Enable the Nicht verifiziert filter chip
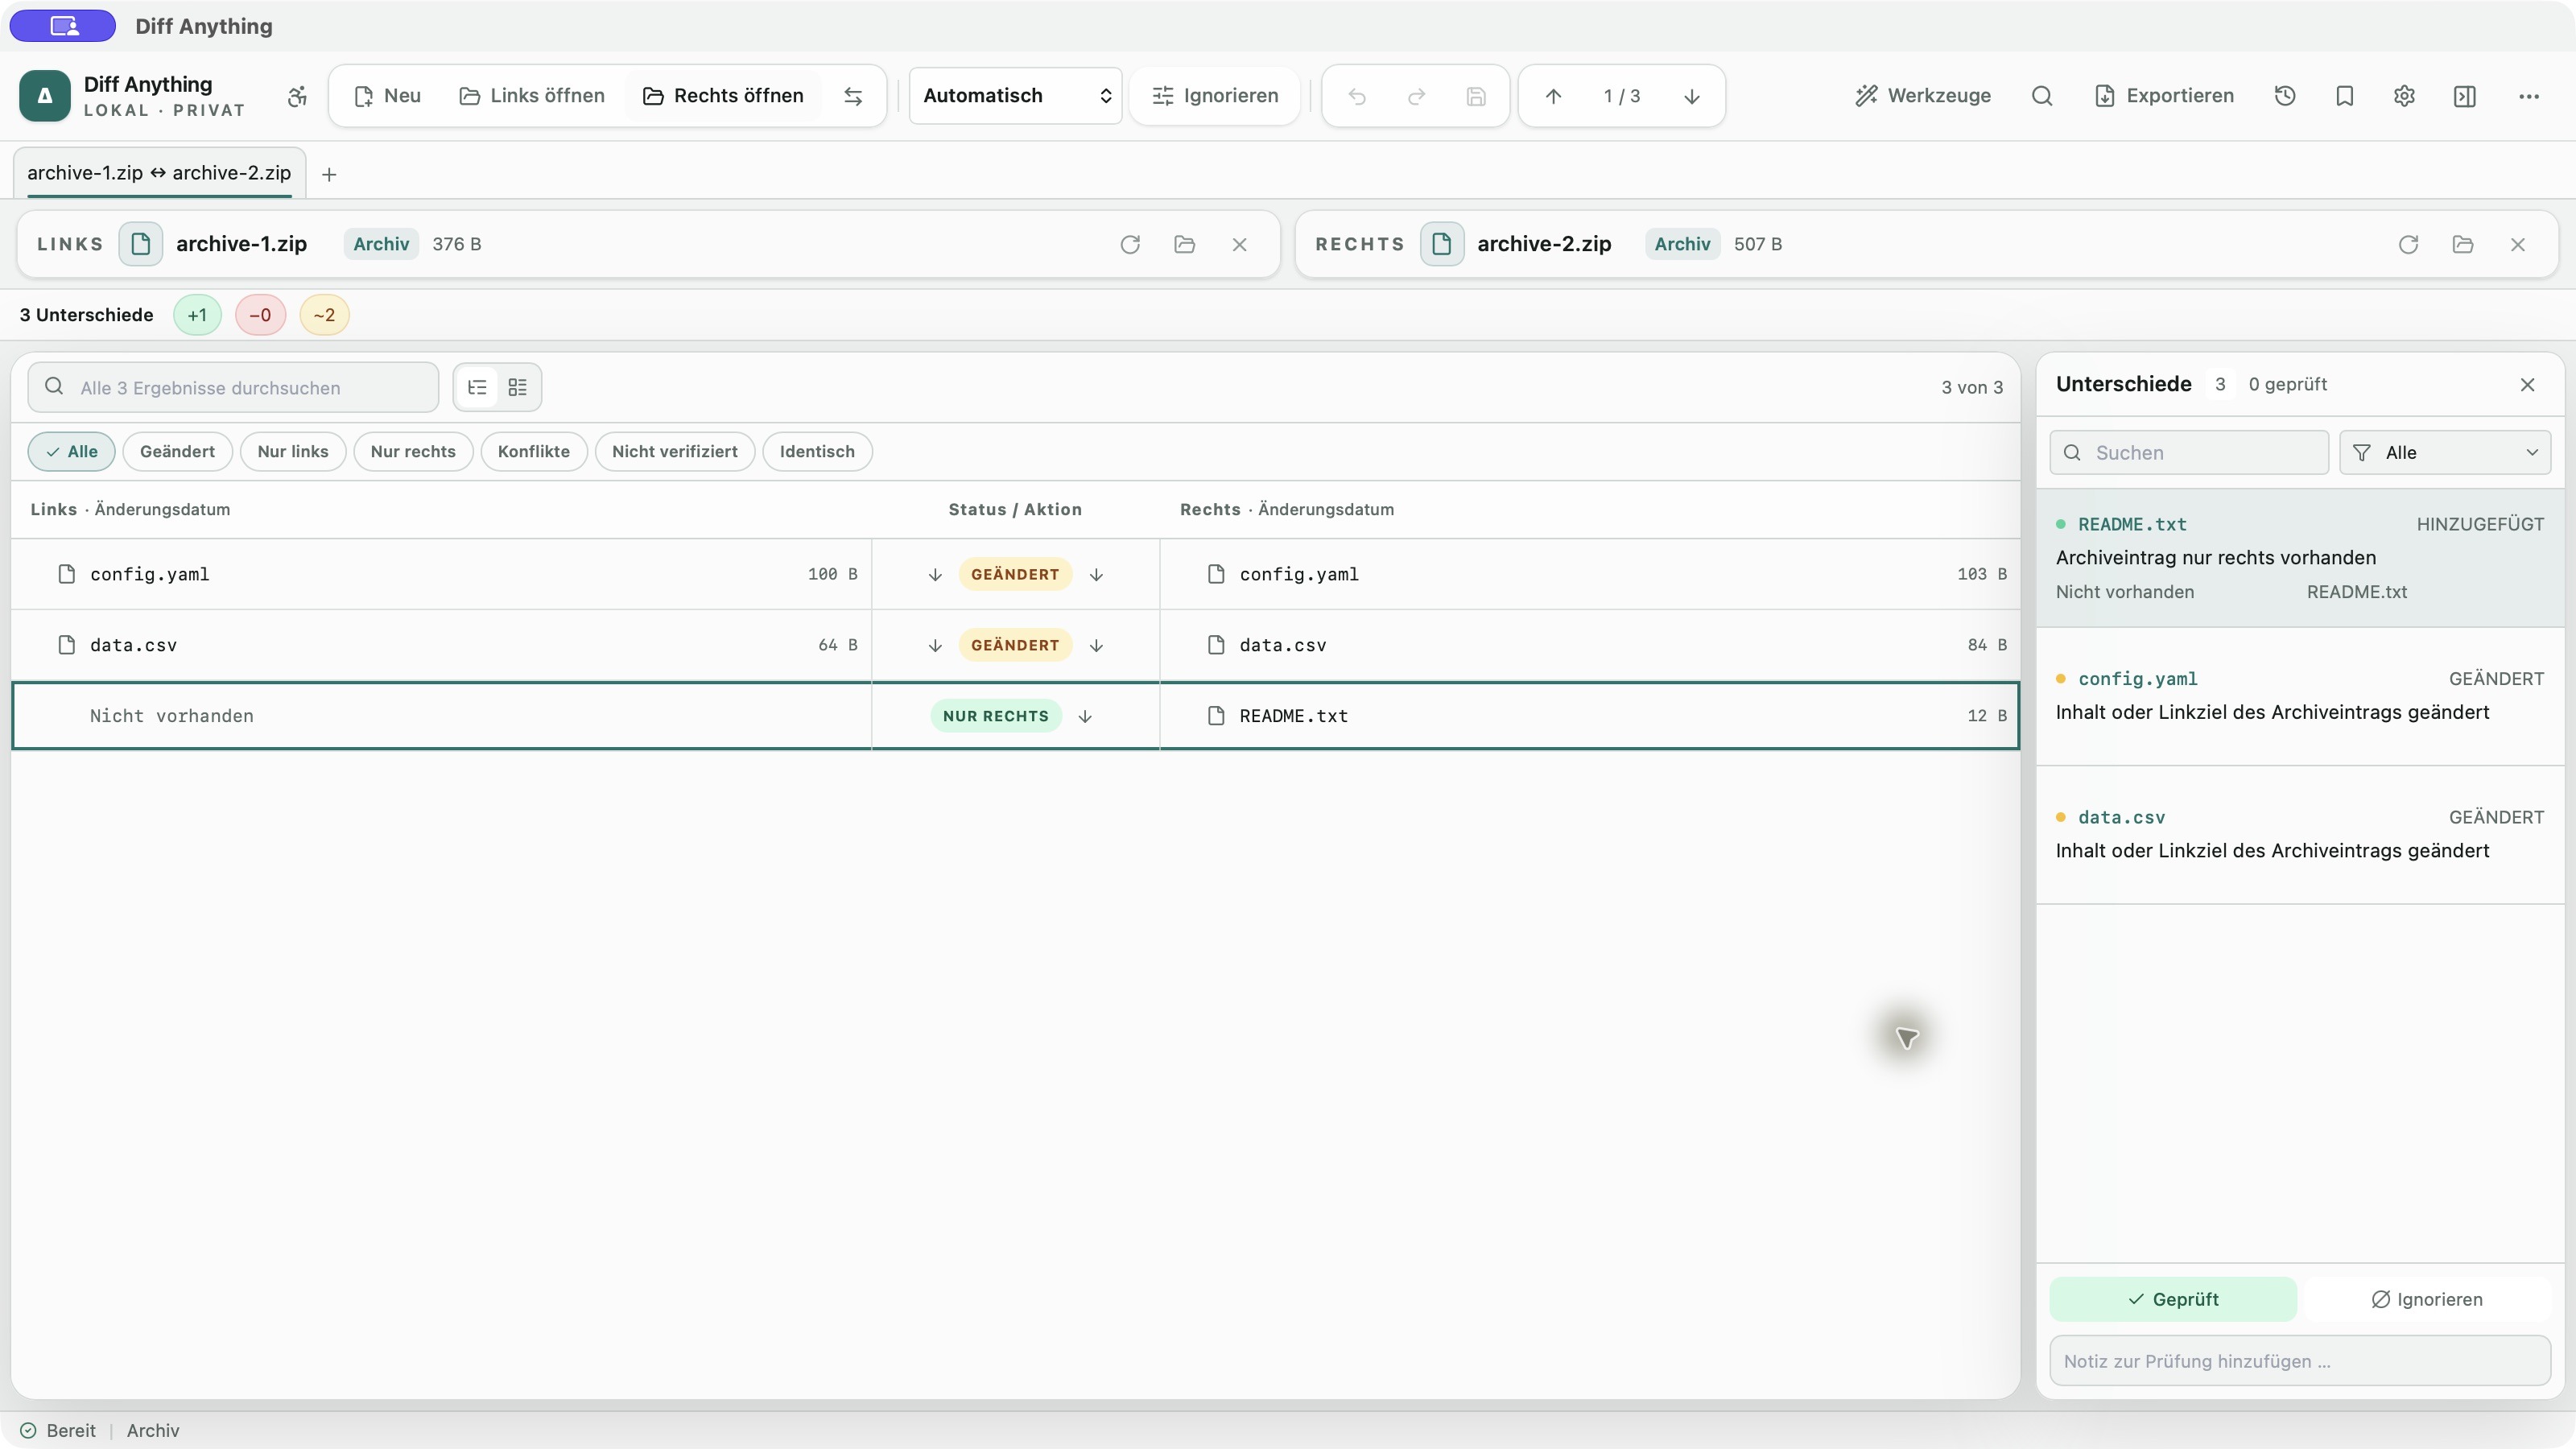 click(675, 451)
